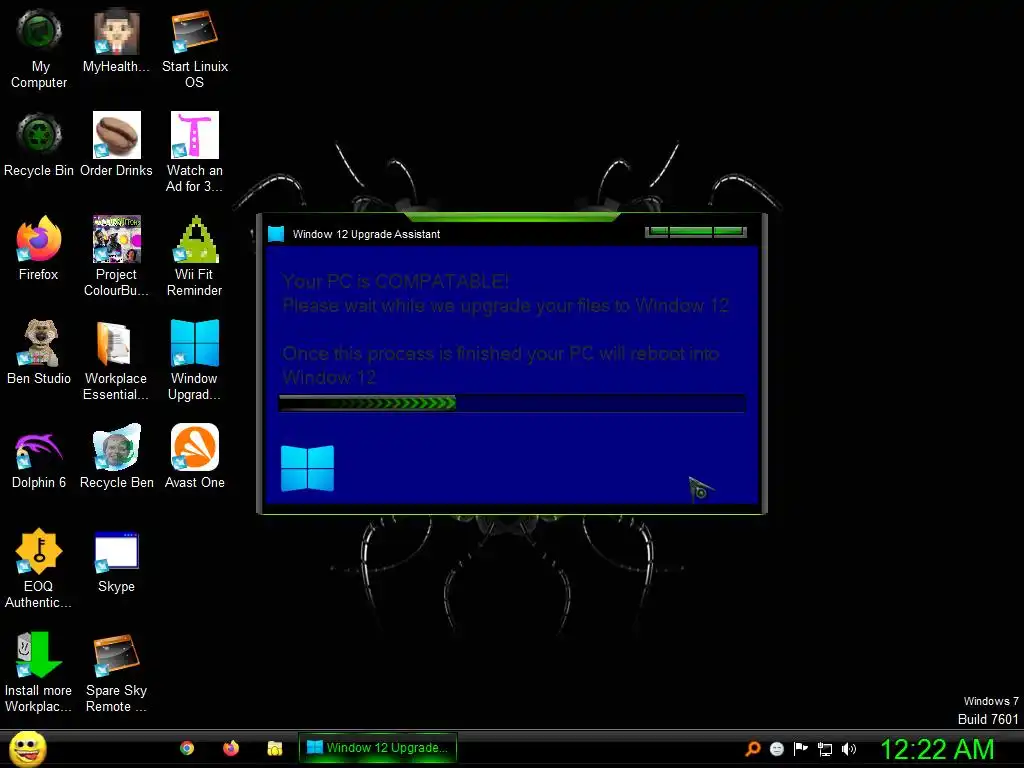Click the 12:22 AM clock

937,749
